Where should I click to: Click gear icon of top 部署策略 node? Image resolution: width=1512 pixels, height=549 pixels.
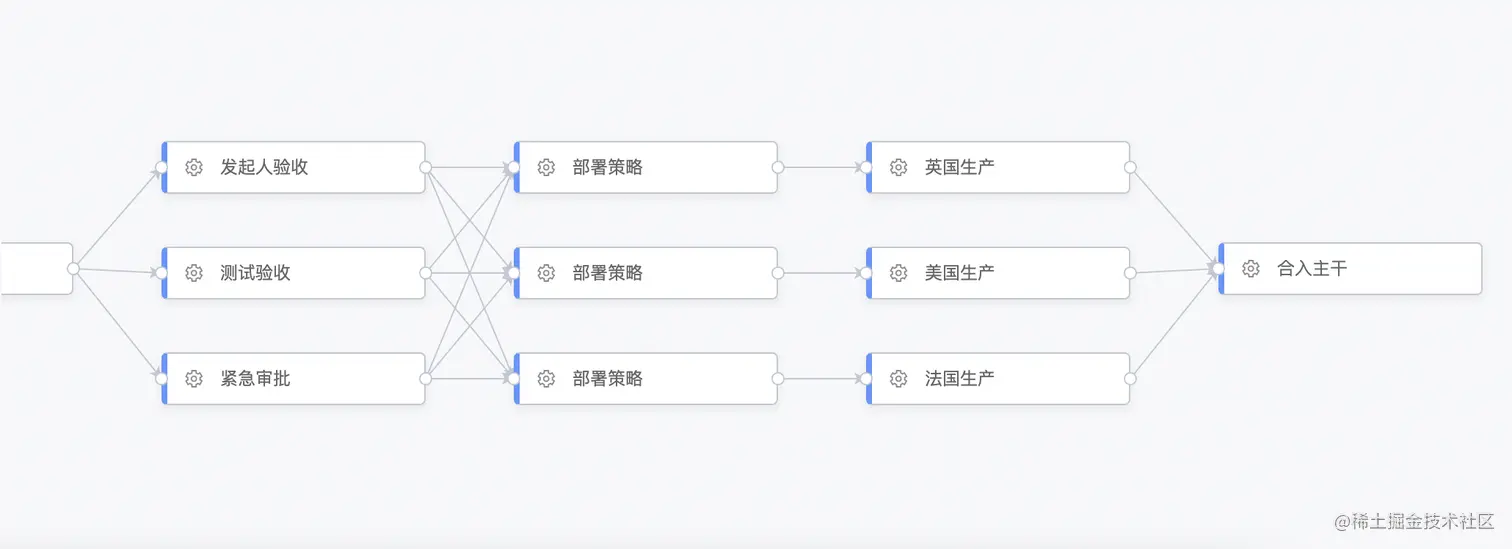point(546,167)
